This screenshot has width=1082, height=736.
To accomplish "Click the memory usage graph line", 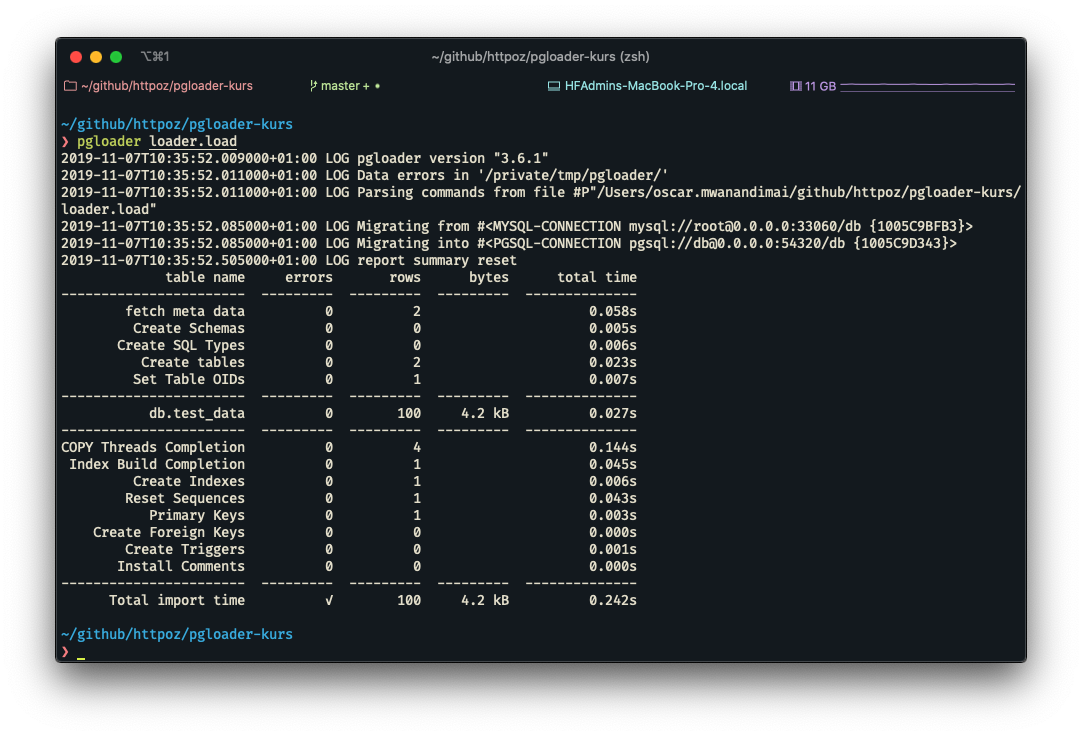I will 927,86.
